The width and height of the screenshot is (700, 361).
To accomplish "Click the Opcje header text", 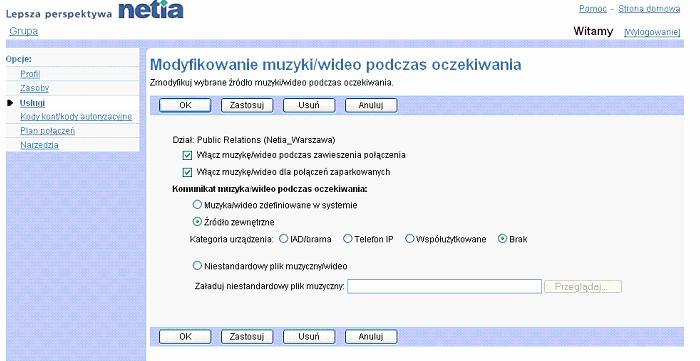I will click(x=19, y=59).
